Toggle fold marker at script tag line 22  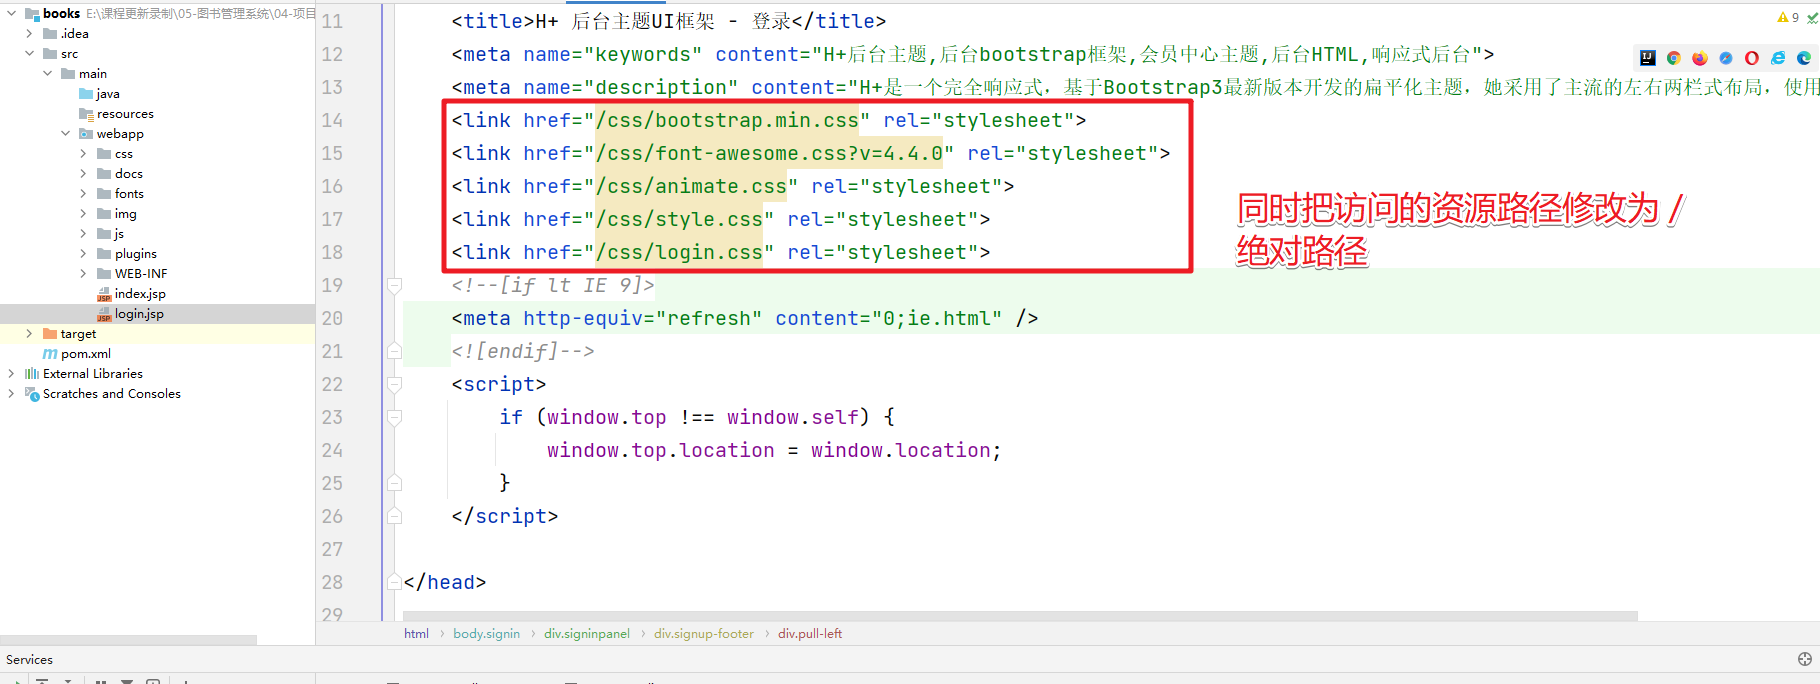395,385
